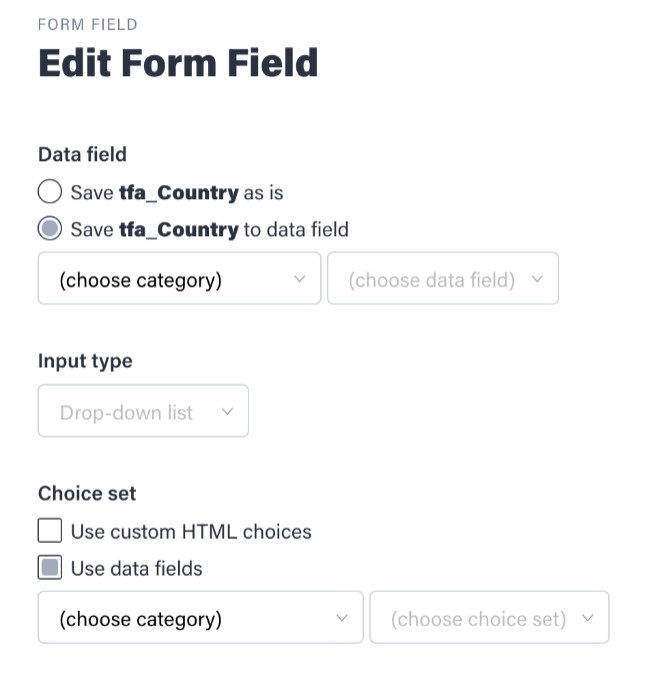
Task: Tick the "Use custom HTML choices" checkbox
Action: point(50,531)
